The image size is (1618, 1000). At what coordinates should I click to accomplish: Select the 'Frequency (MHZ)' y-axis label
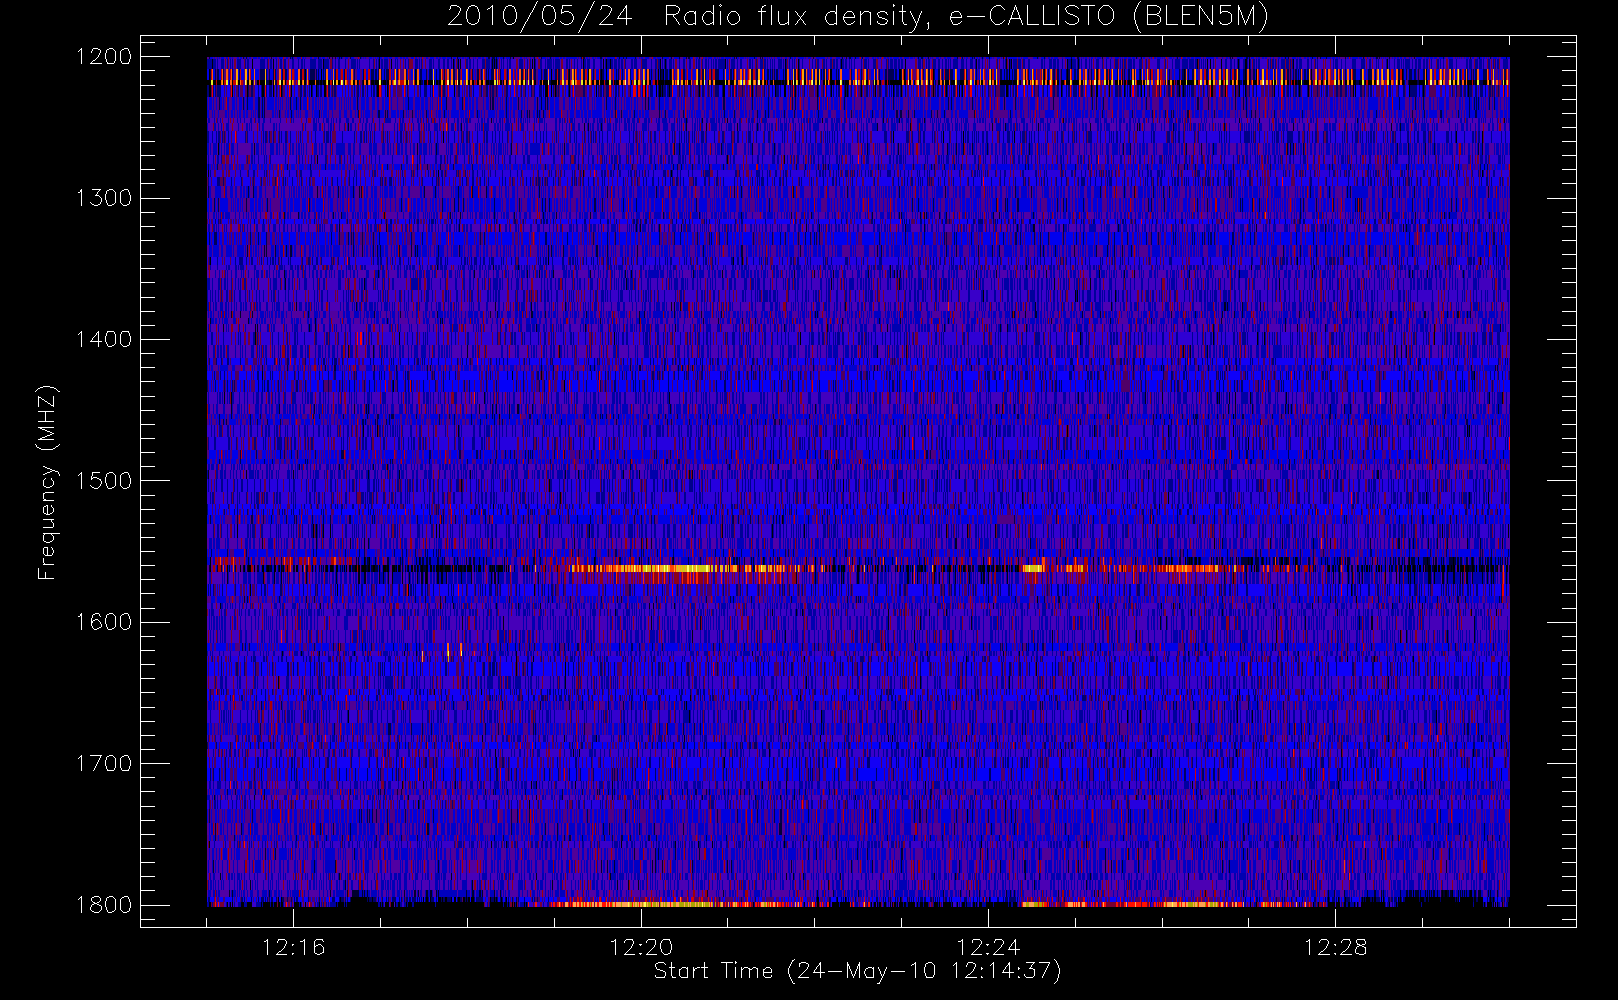47,482
